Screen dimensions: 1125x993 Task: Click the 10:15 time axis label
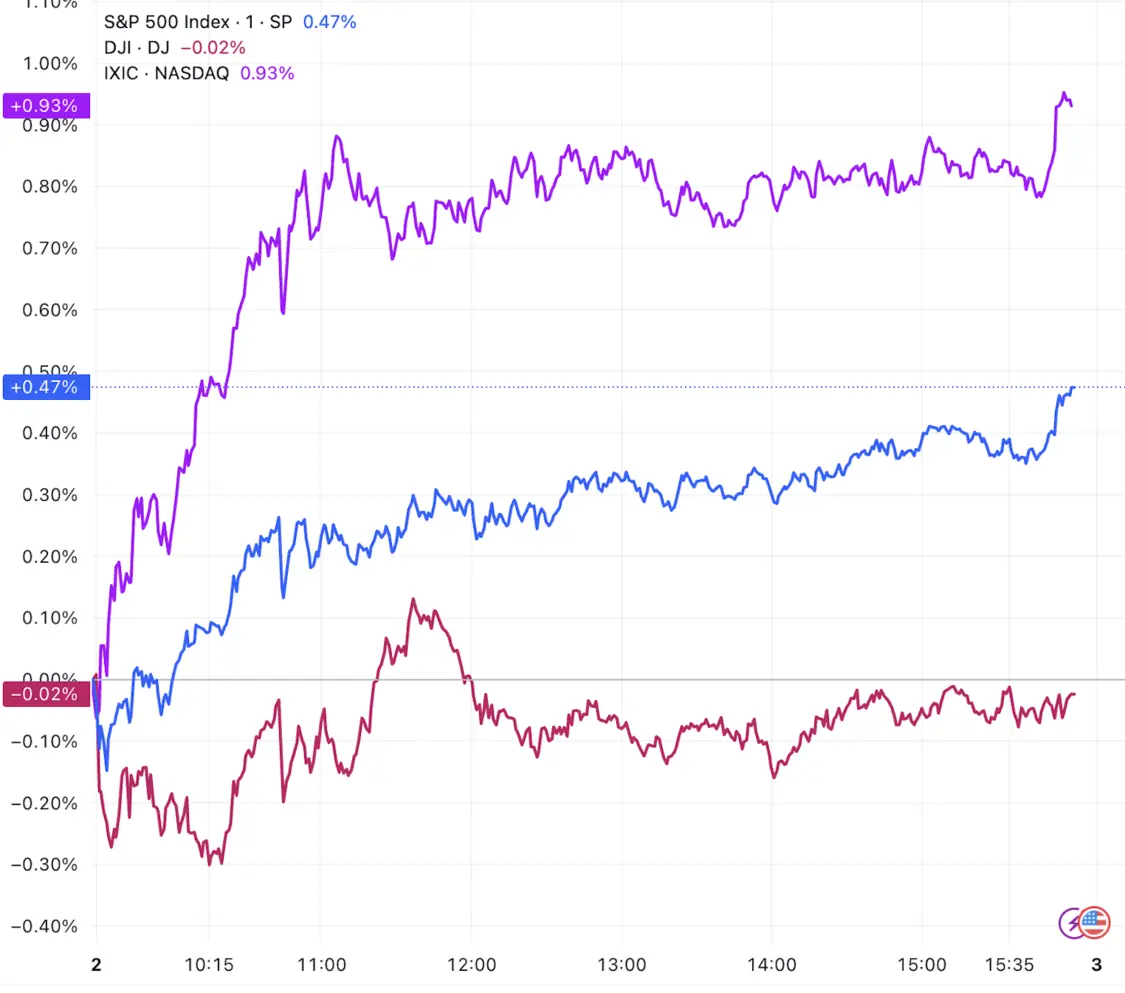tap(209, 966)
